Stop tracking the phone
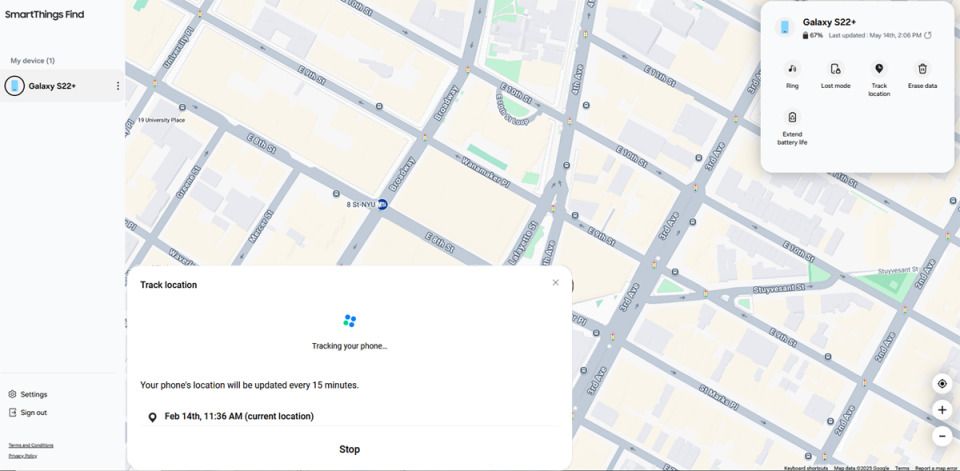 (x=350, y=450)
